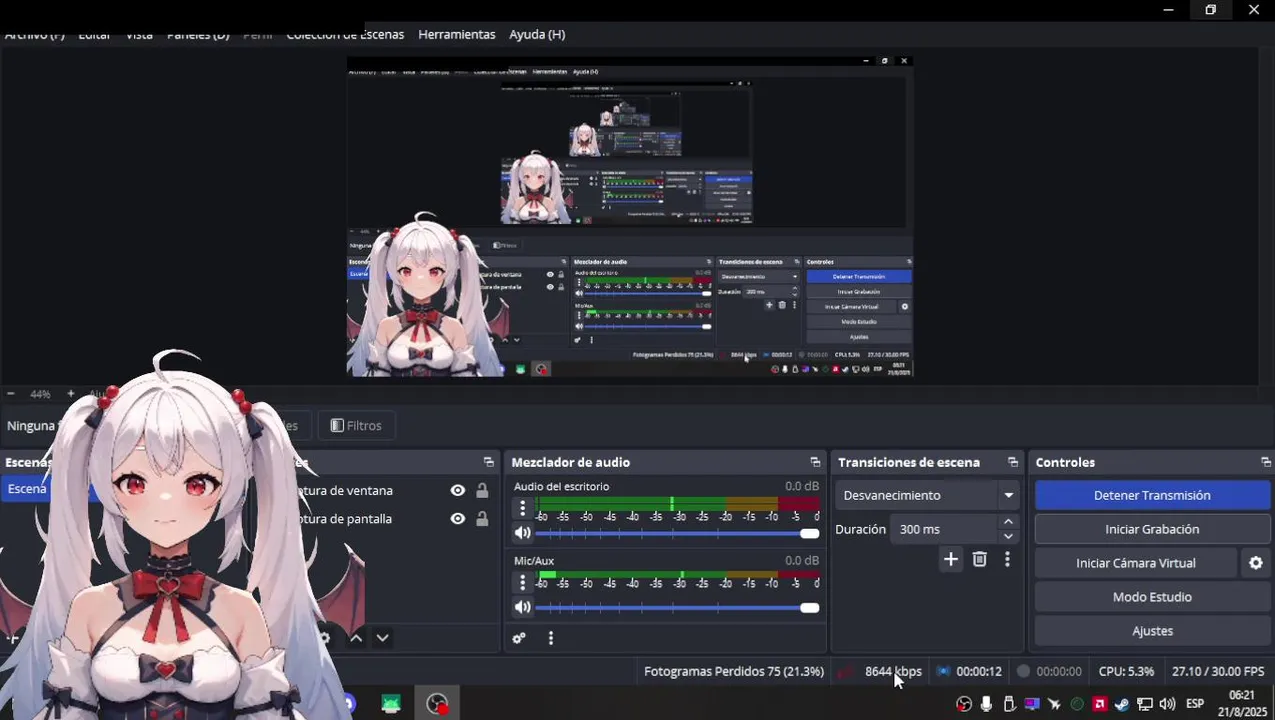
Task: Click Detener Transmisión
Action: point(1152,495)
